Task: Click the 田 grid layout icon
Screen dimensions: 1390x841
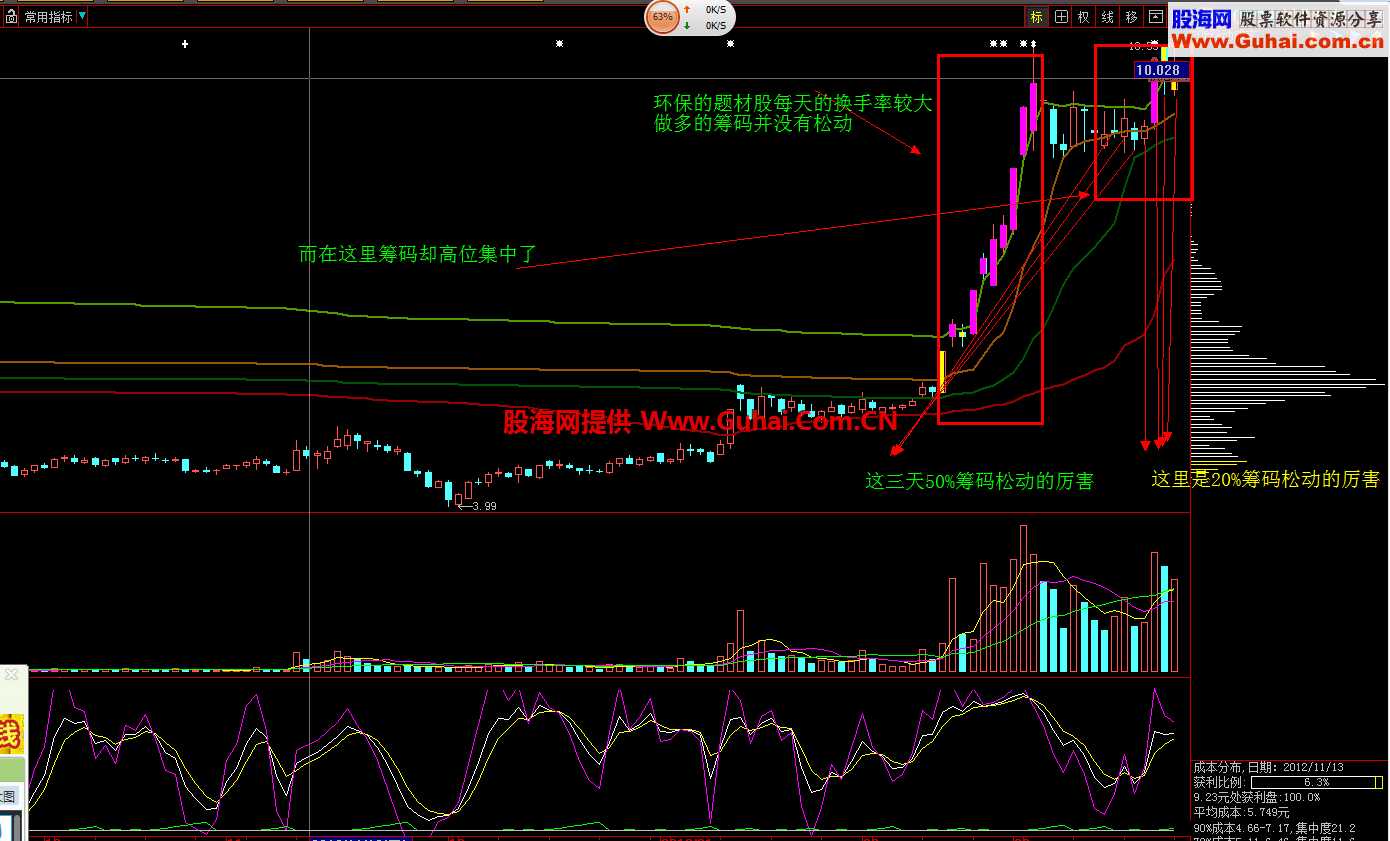Action: tap(1061, 17)
